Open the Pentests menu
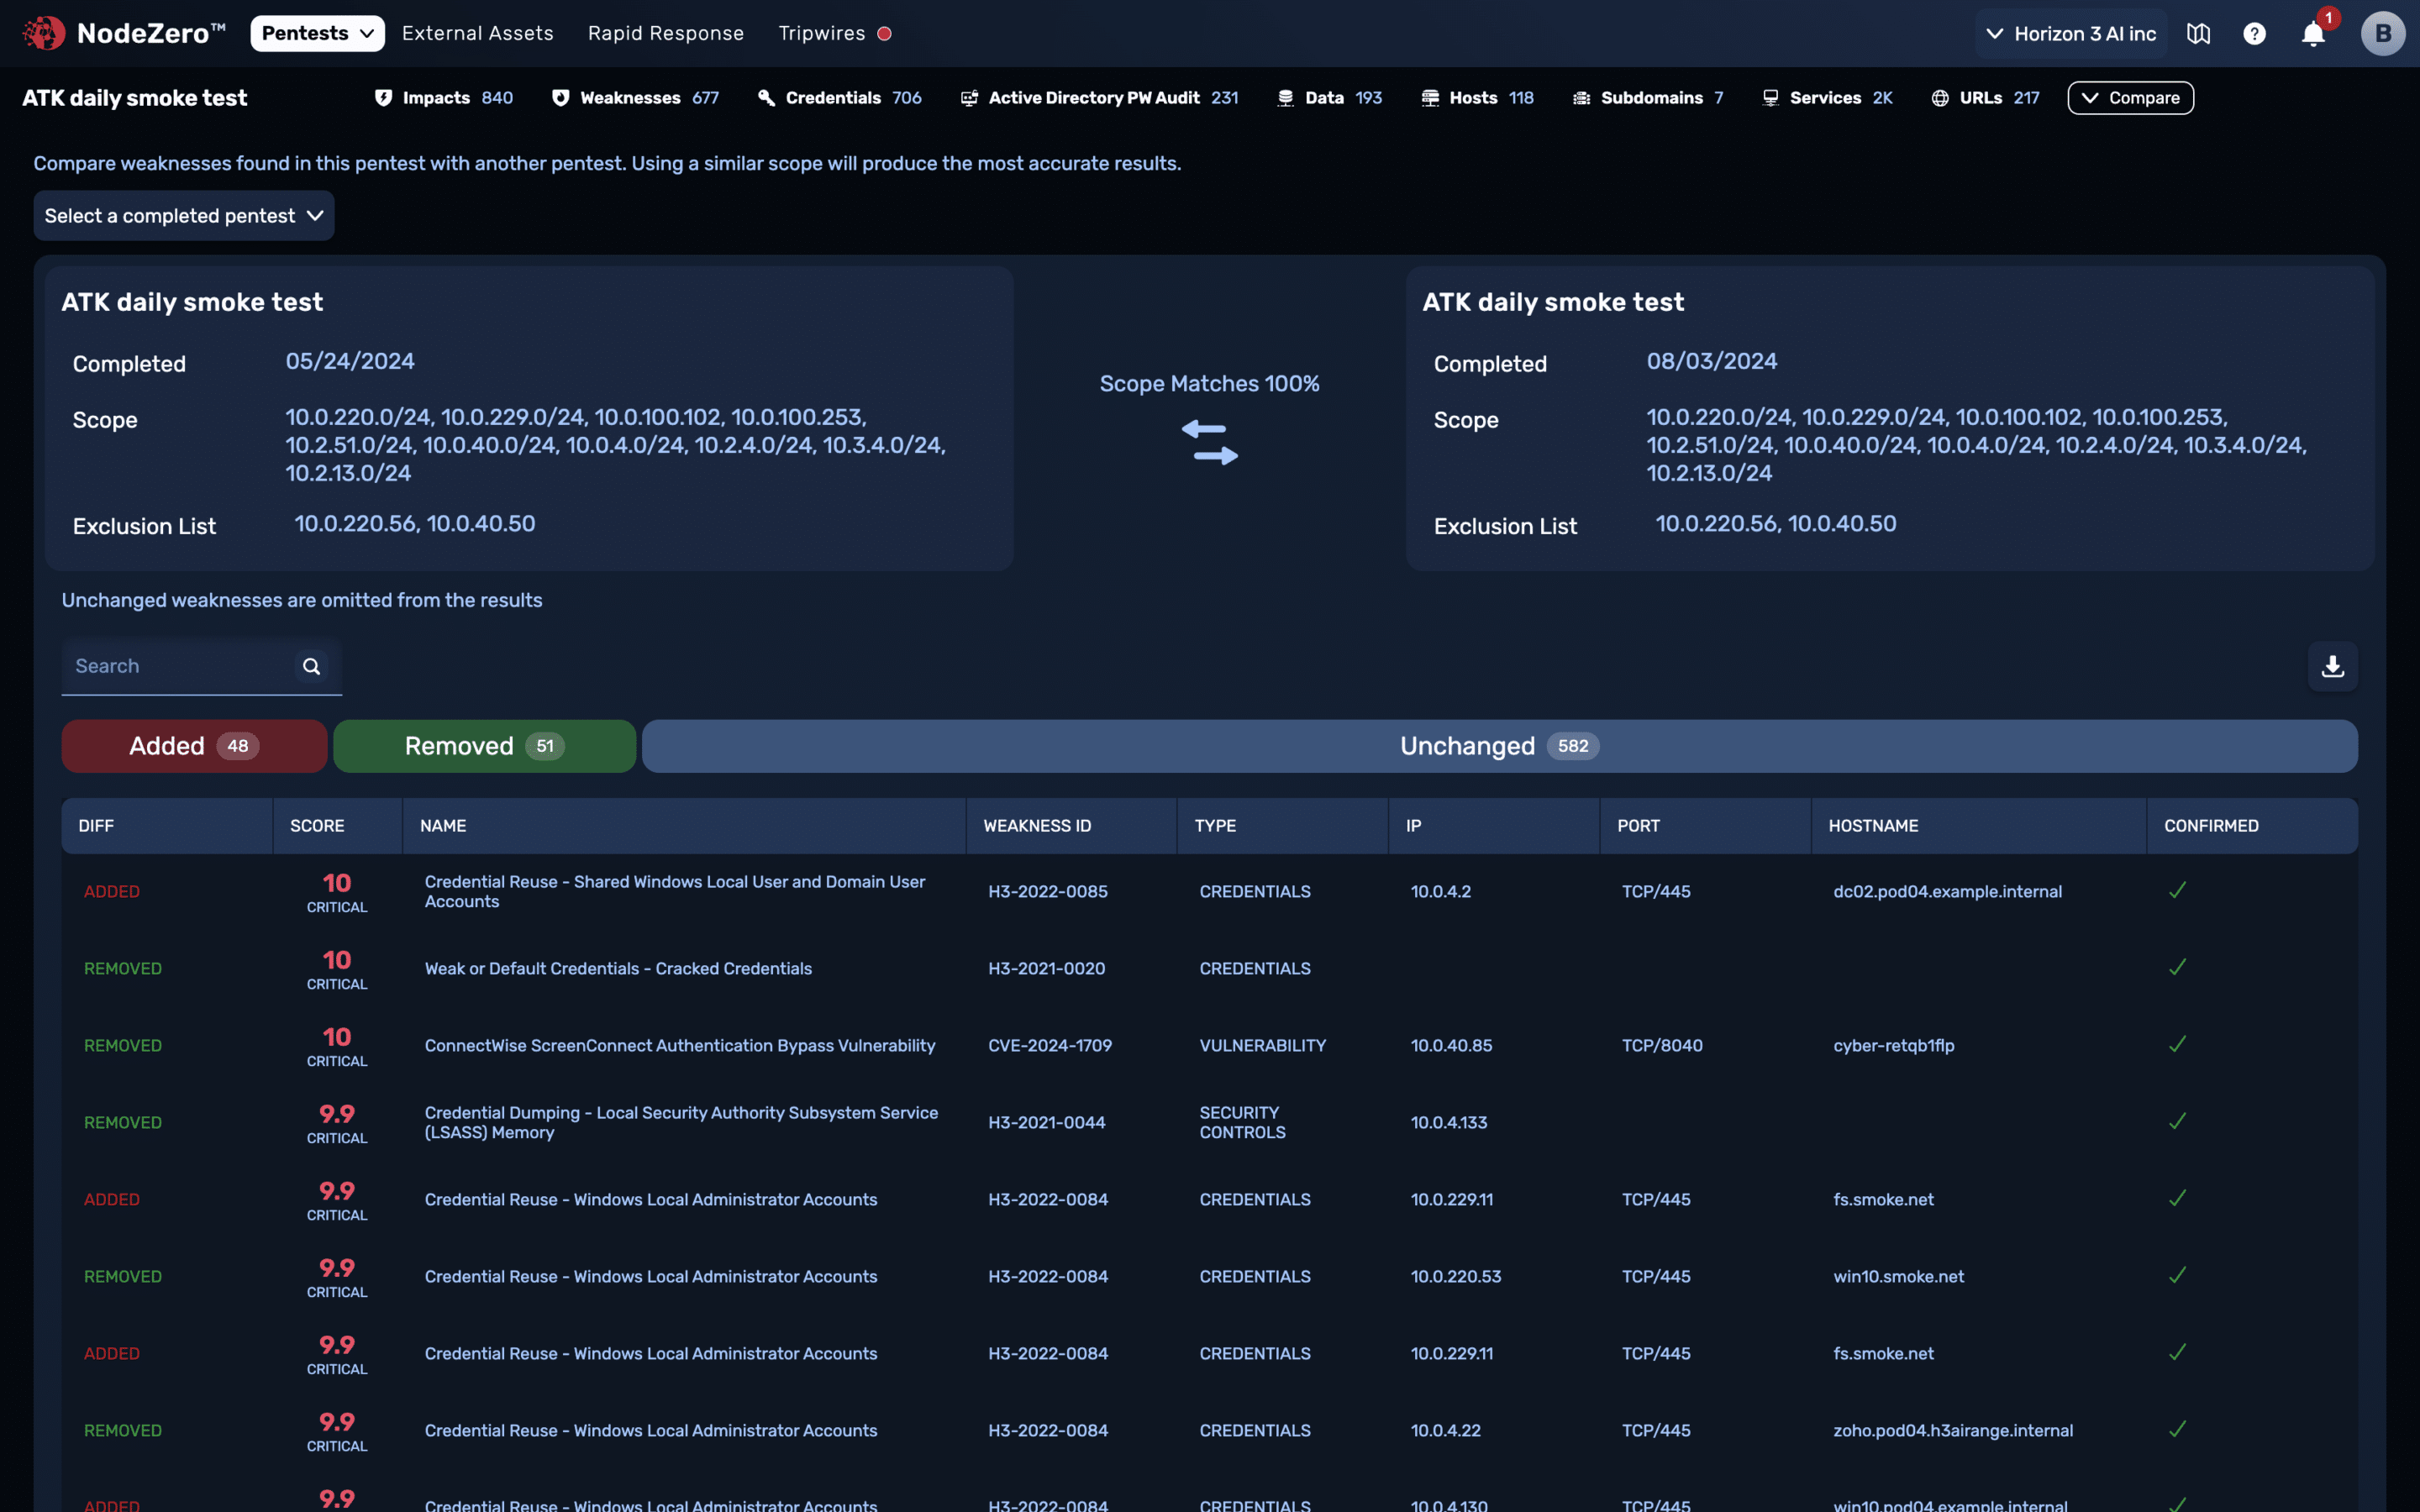The width and height of the screenshot is (2420, 1512). (316, 32)
